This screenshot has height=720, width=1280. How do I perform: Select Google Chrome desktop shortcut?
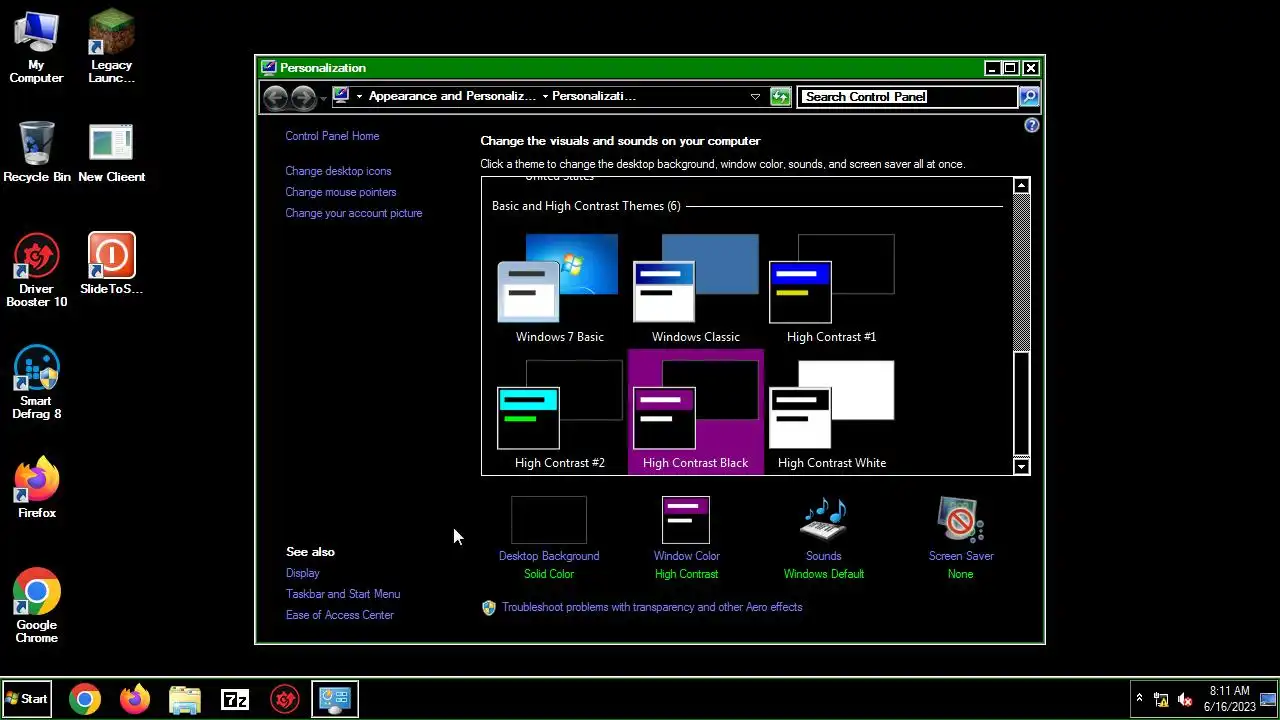[37, 607]
